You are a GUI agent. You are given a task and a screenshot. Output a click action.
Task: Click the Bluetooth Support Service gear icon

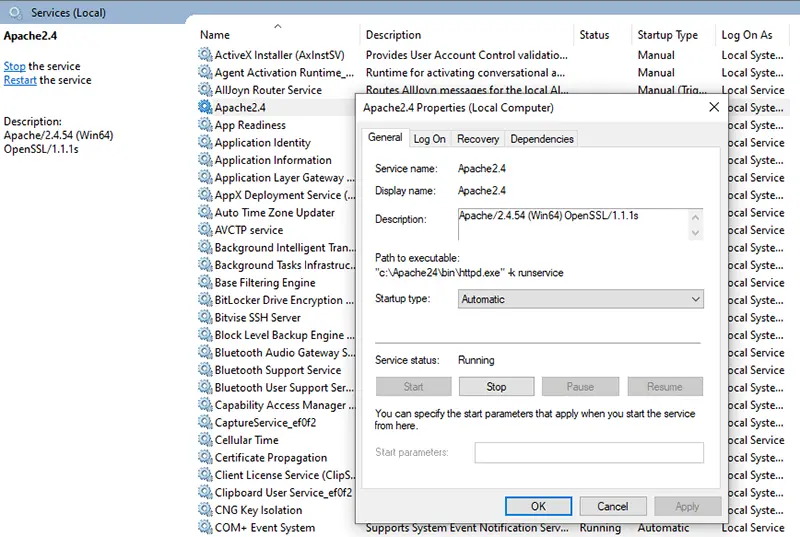(205, 370)
